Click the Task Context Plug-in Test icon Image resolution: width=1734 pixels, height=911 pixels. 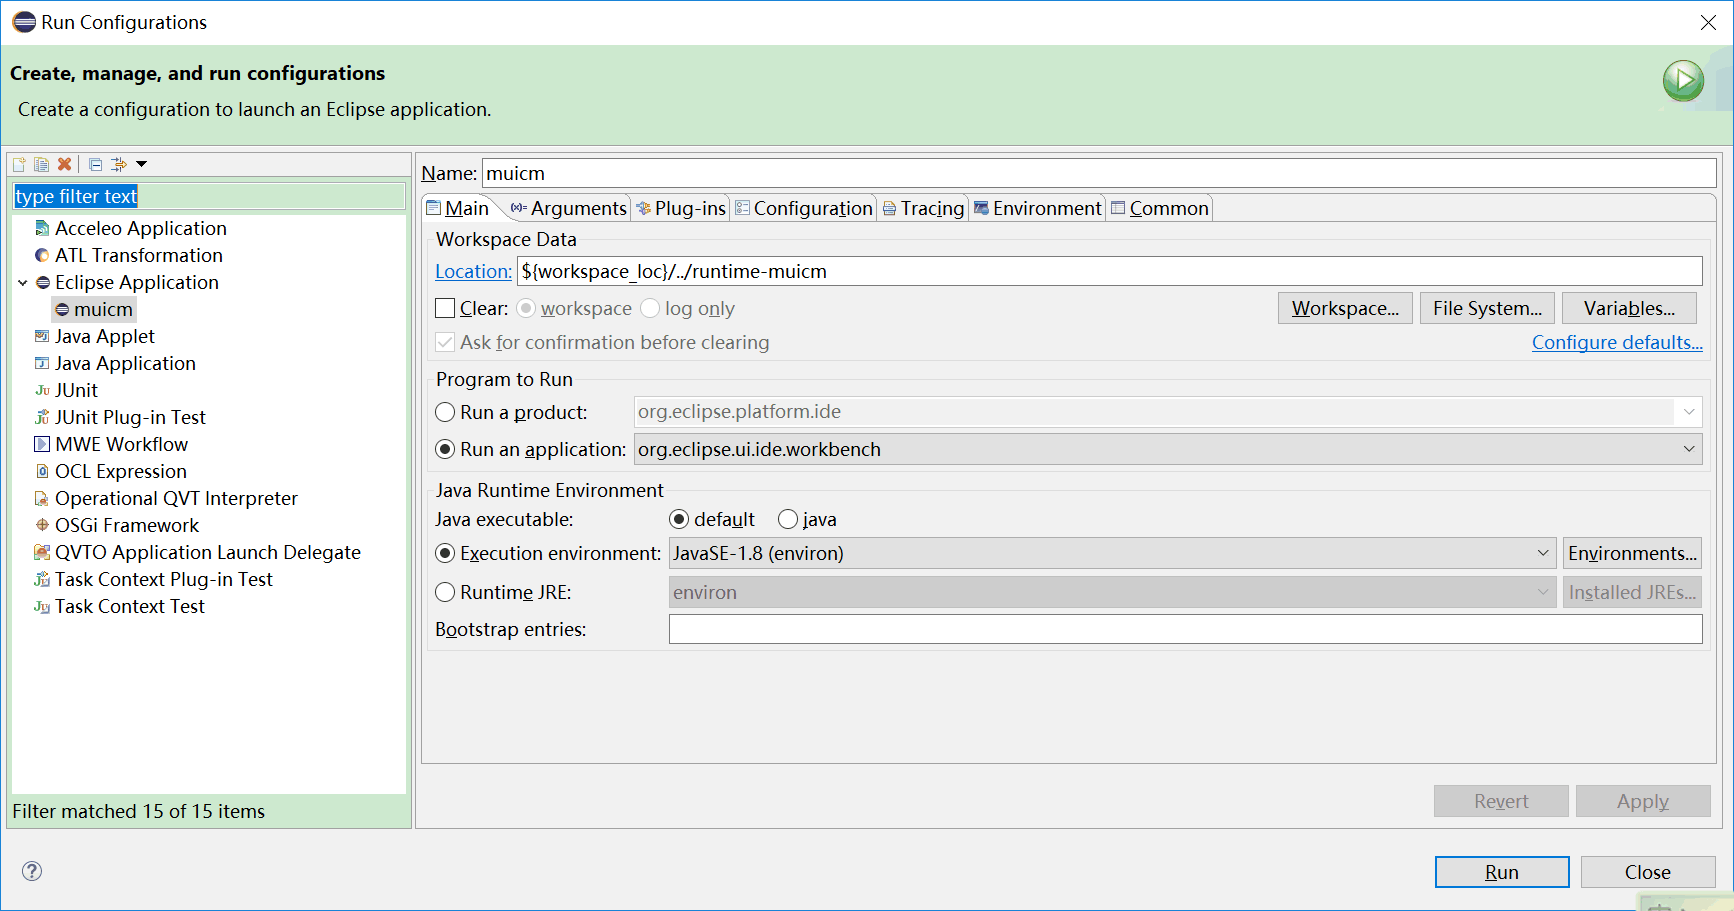click(42, 580)
